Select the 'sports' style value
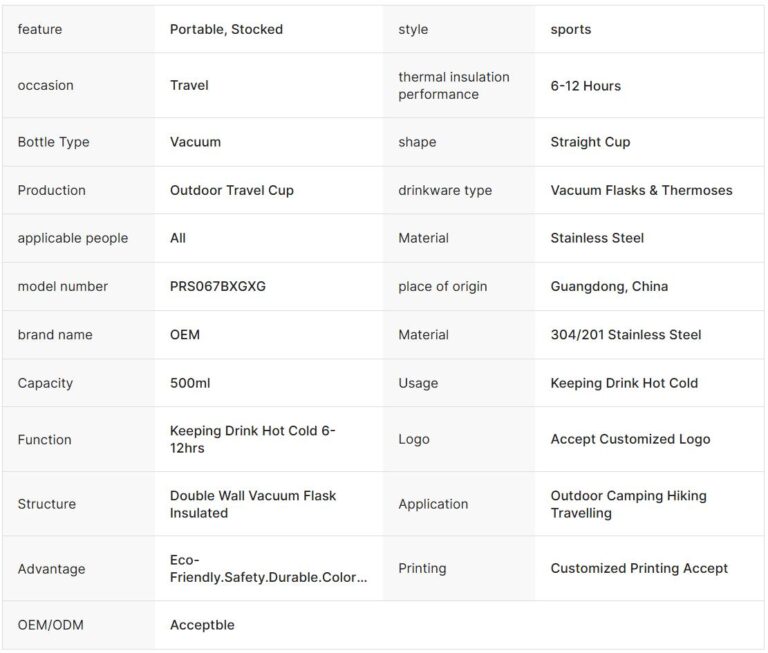768x653 pixels. tap(570, 29)
